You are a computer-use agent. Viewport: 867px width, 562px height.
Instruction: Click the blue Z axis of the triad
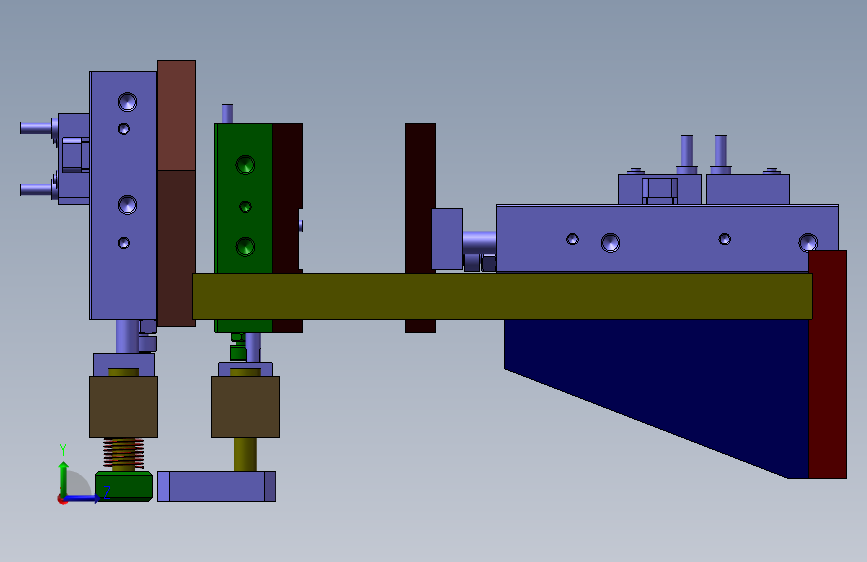pyautogui.click(x=81, y=498)
